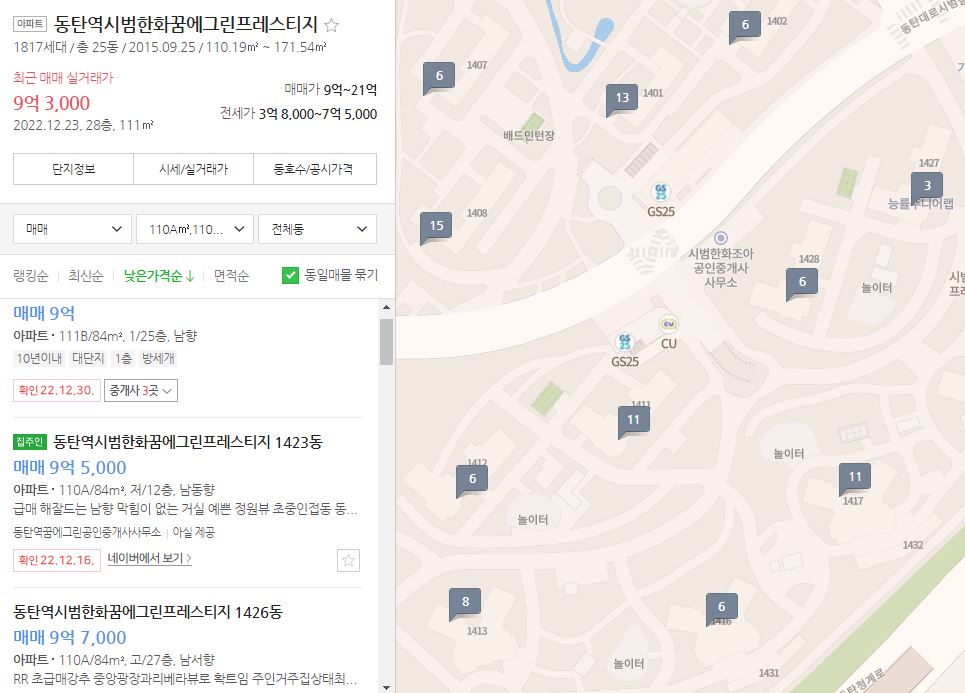Screen dimensions: 965x693
Task: Click the CU convenience store icon
Action: (666, 324)
